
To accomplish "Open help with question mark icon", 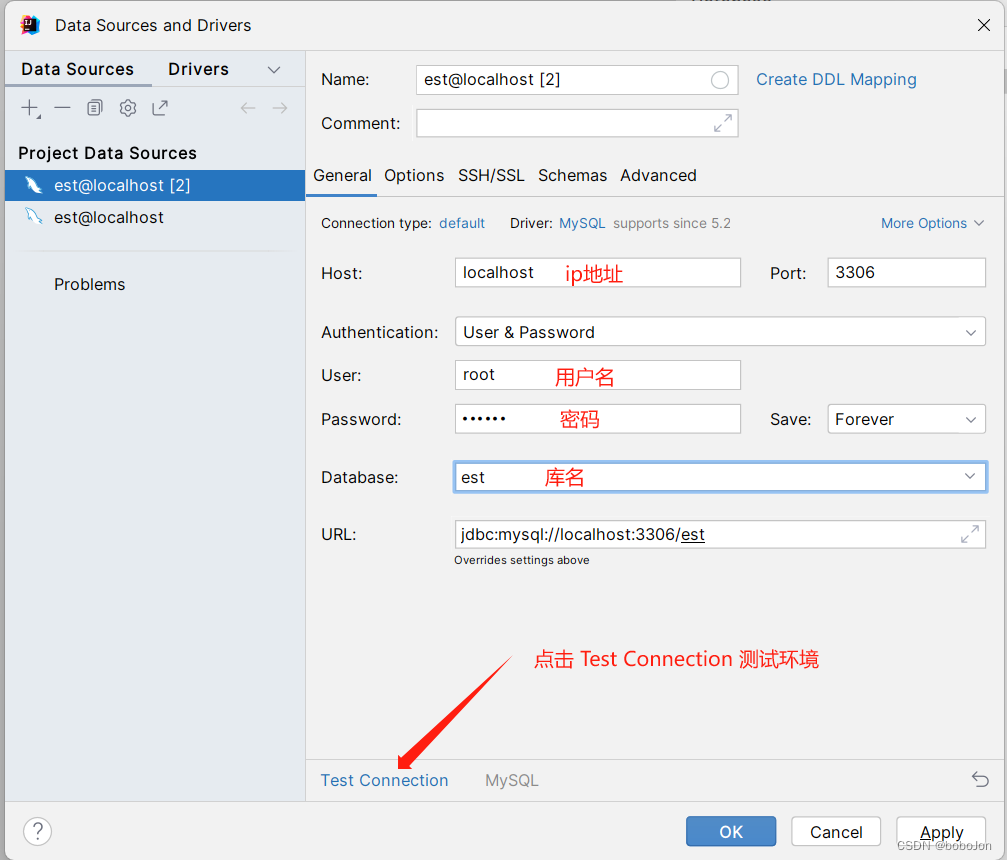I will (x=38, y=831).
